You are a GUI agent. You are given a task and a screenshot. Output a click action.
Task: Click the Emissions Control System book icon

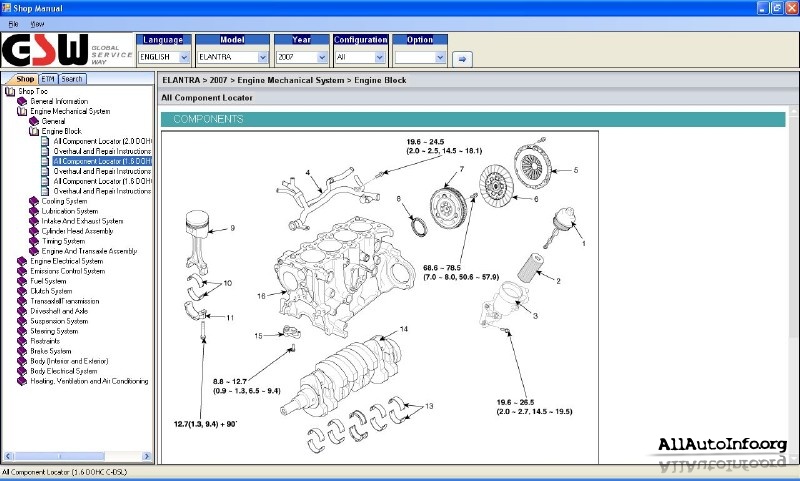click(x=22, y=271)
